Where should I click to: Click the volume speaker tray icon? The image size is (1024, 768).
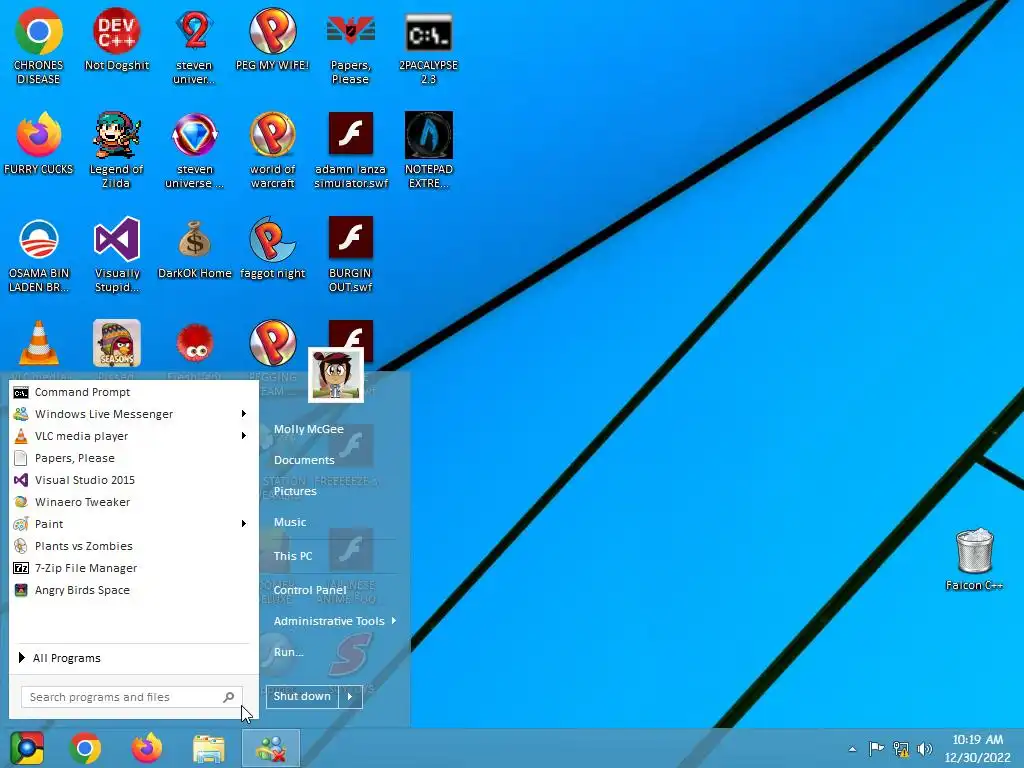[x=924, y=748]
